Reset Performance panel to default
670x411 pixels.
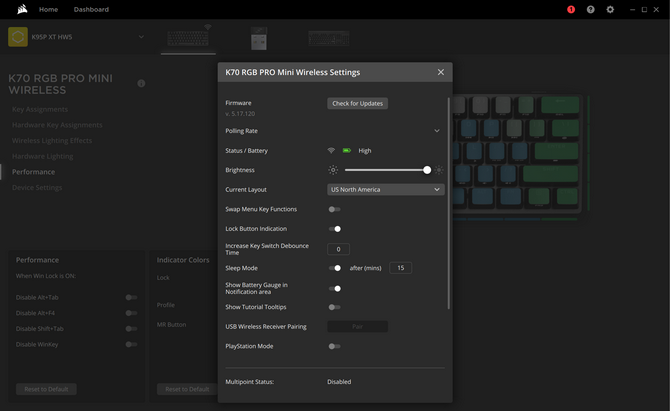(x=46, y=389)
